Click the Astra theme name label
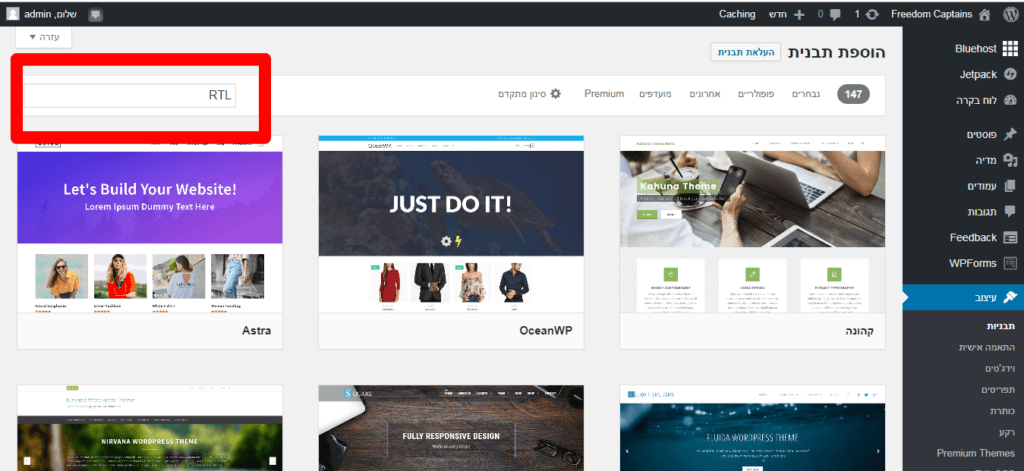This screenshot has height=471, width=1024. tap(255, 331)
